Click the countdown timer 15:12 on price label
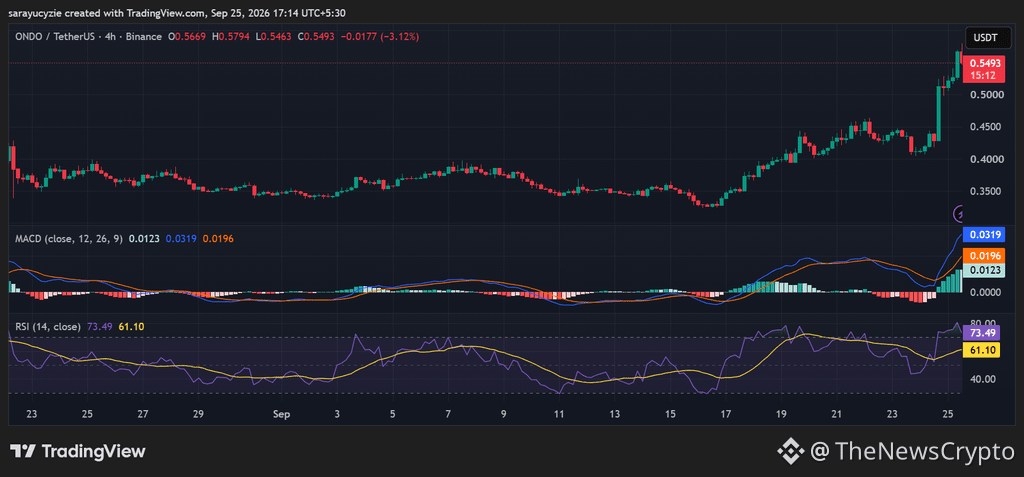Image resolution: width=1024 pixels, height=477 pixels. (982, 76)
